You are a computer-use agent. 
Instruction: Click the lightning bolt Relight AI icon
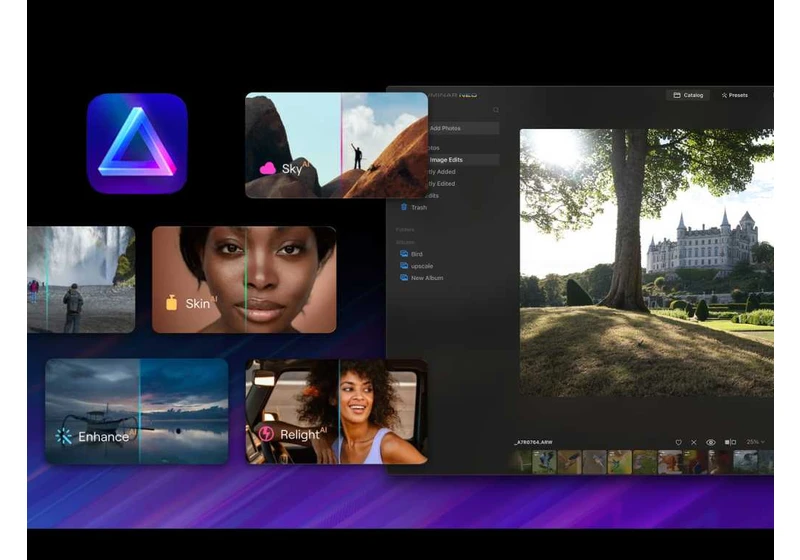click(266, 434)
